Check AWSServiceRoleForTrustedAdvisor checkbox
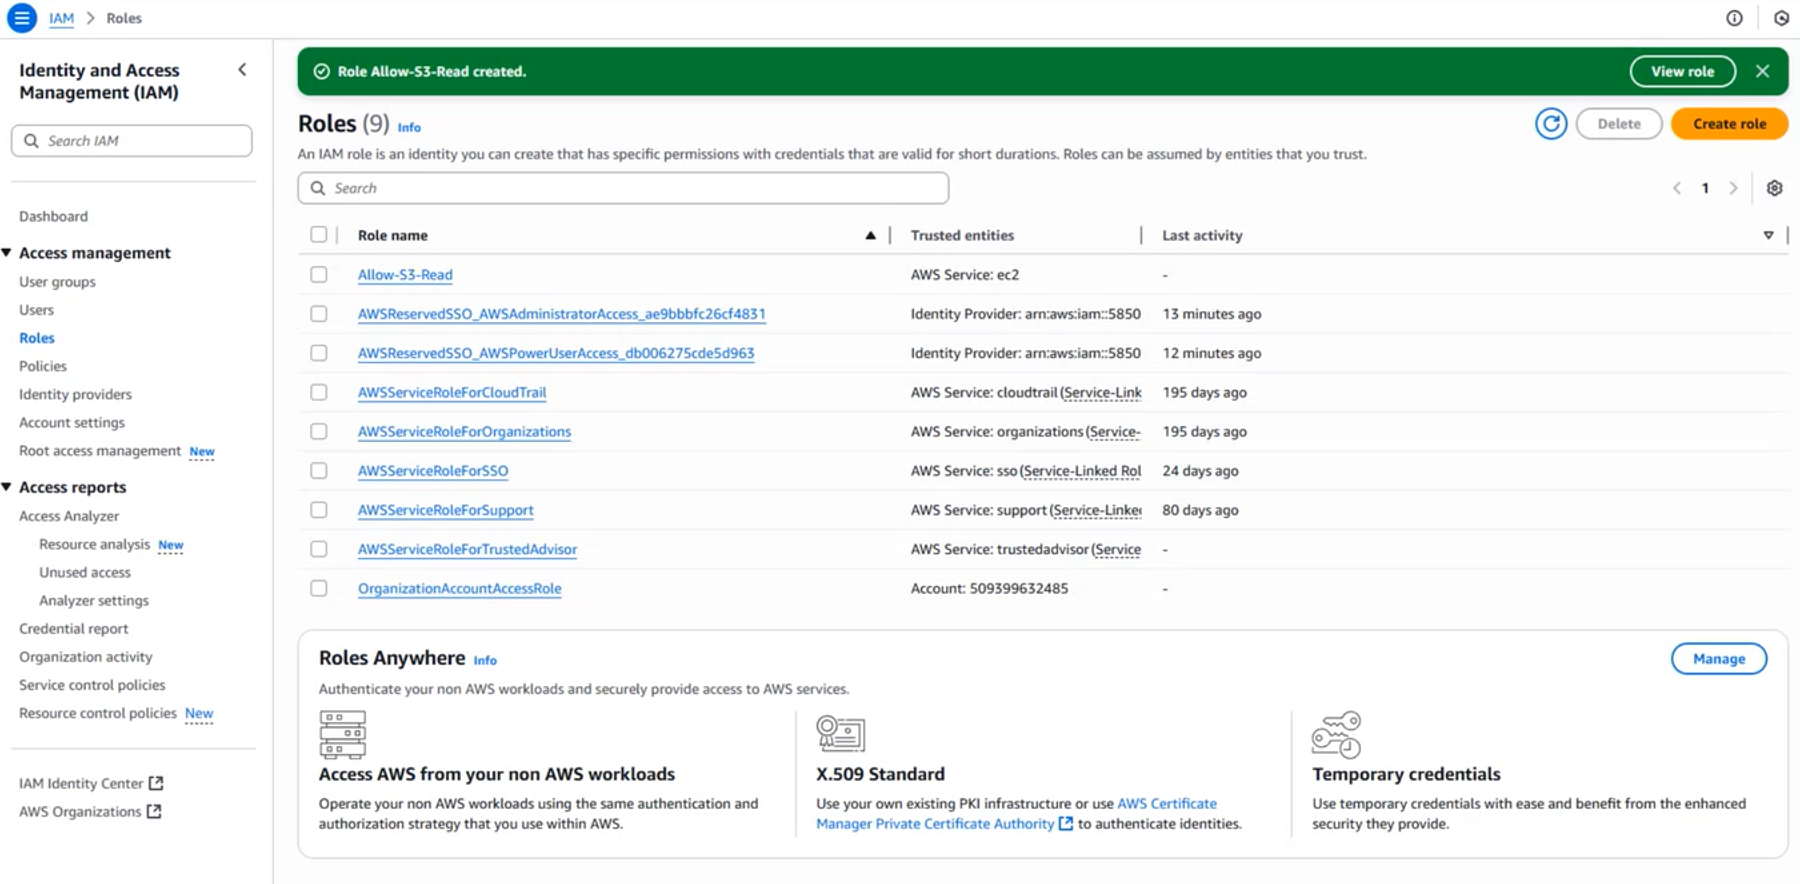The width and height of the screenshot is (1800, 884). tap(318, 548)
